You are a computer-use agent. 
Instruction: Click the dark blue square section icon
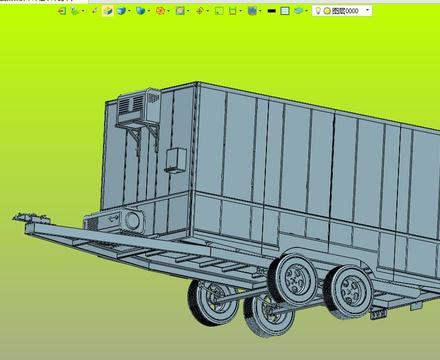tap(252, 11)
